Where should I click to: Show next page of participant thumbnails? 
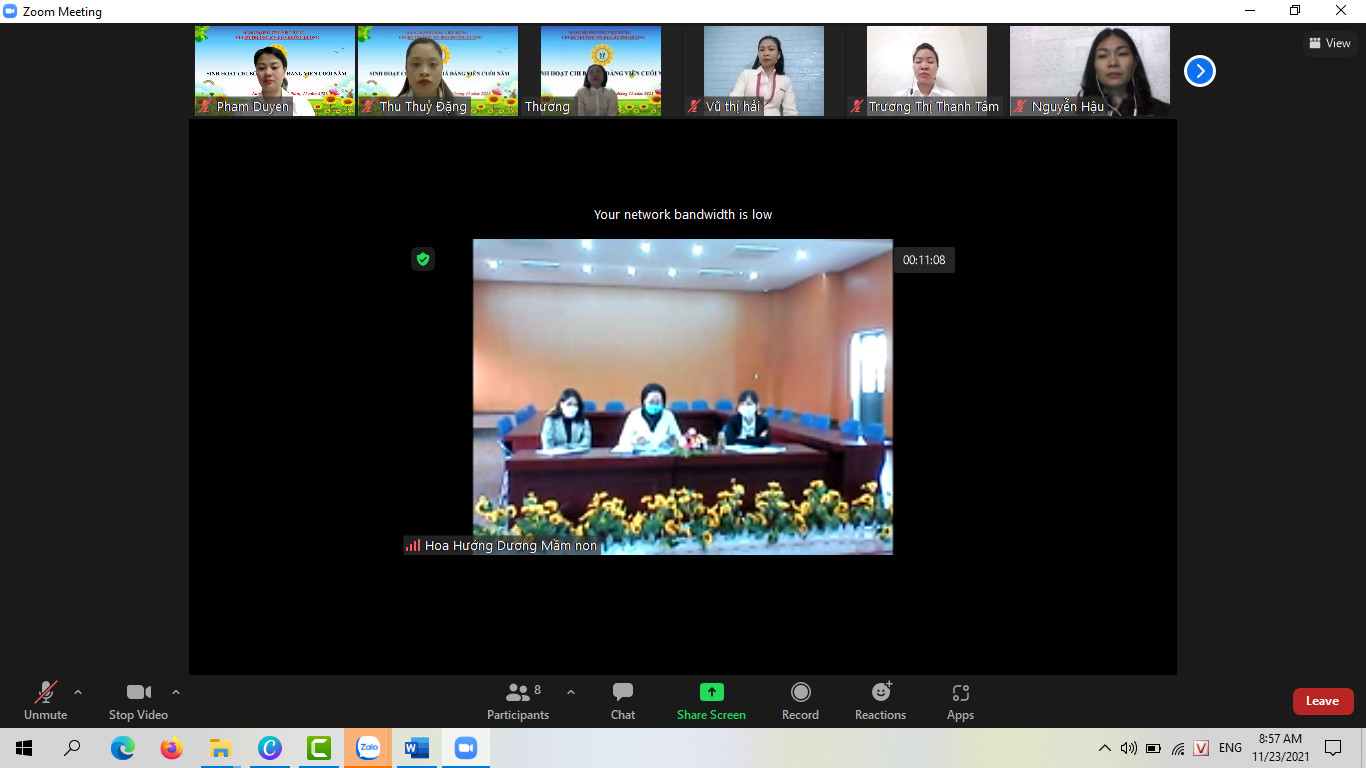pyautogui.click(x=1200, y=71)
